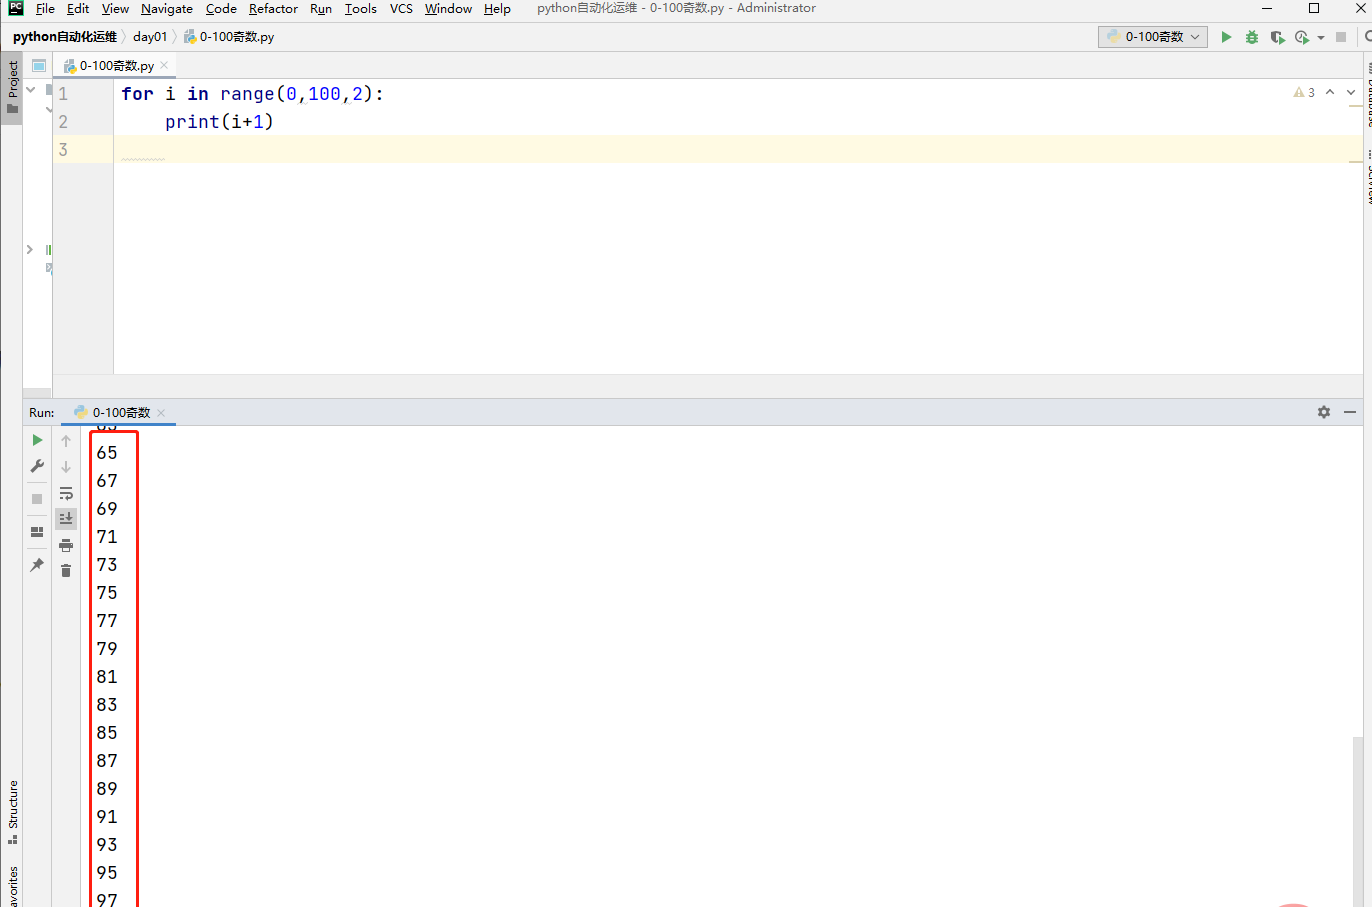
Task: Close the 0-100奇数.py editor tab
Action: tap(164, 66)
